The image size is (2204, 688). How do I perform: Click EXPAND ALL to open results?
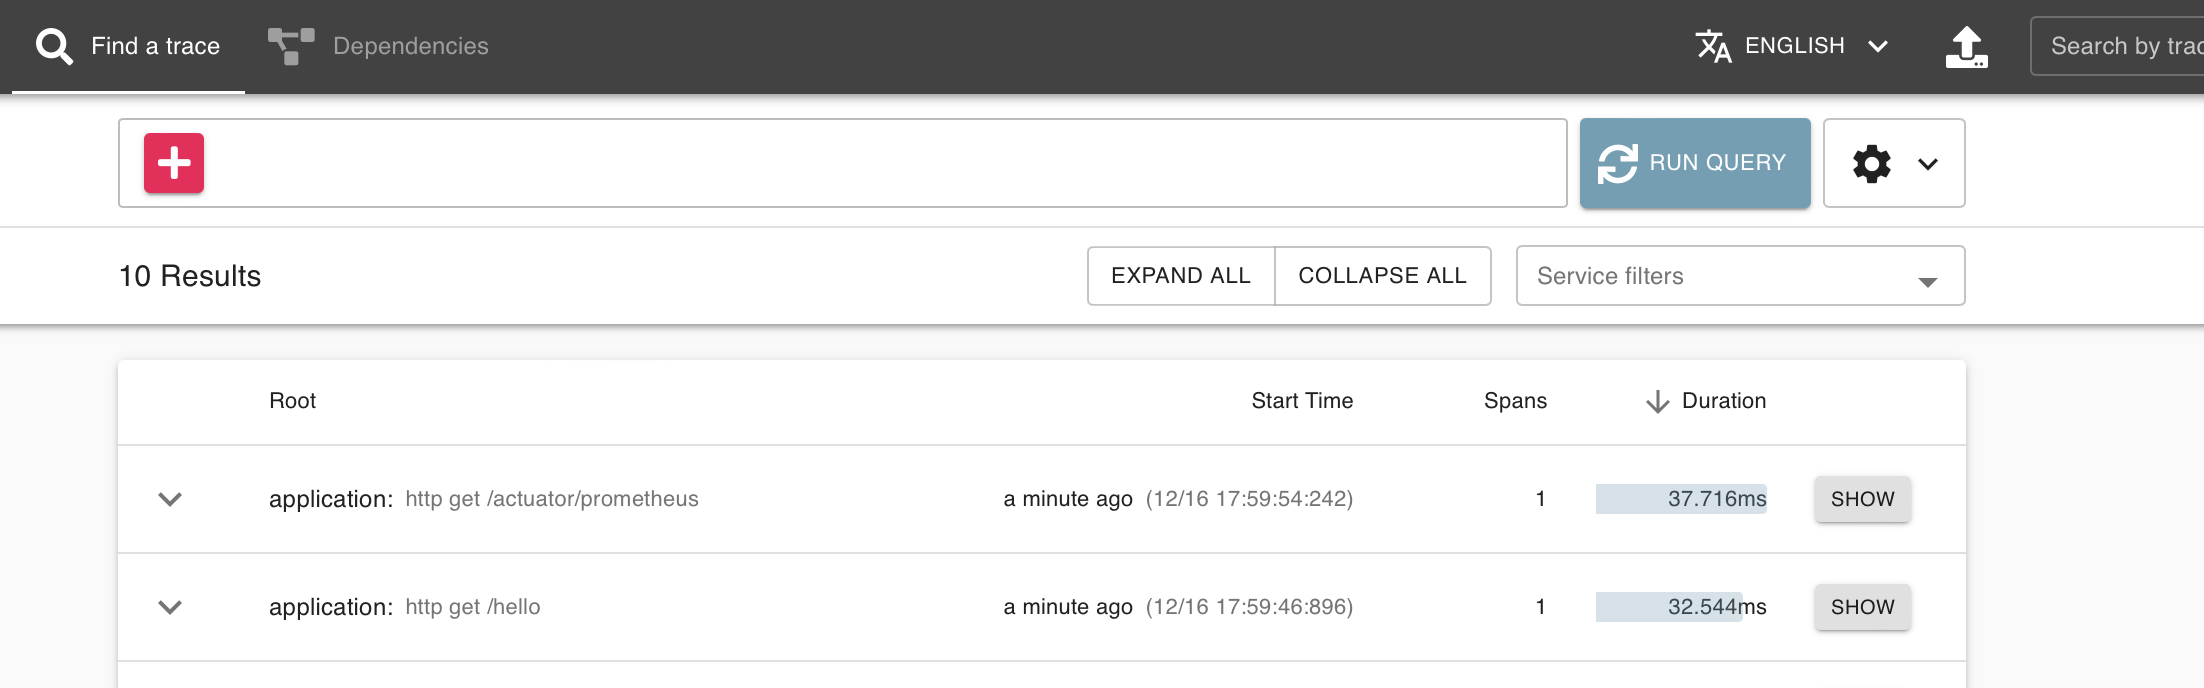(1181, 275)
